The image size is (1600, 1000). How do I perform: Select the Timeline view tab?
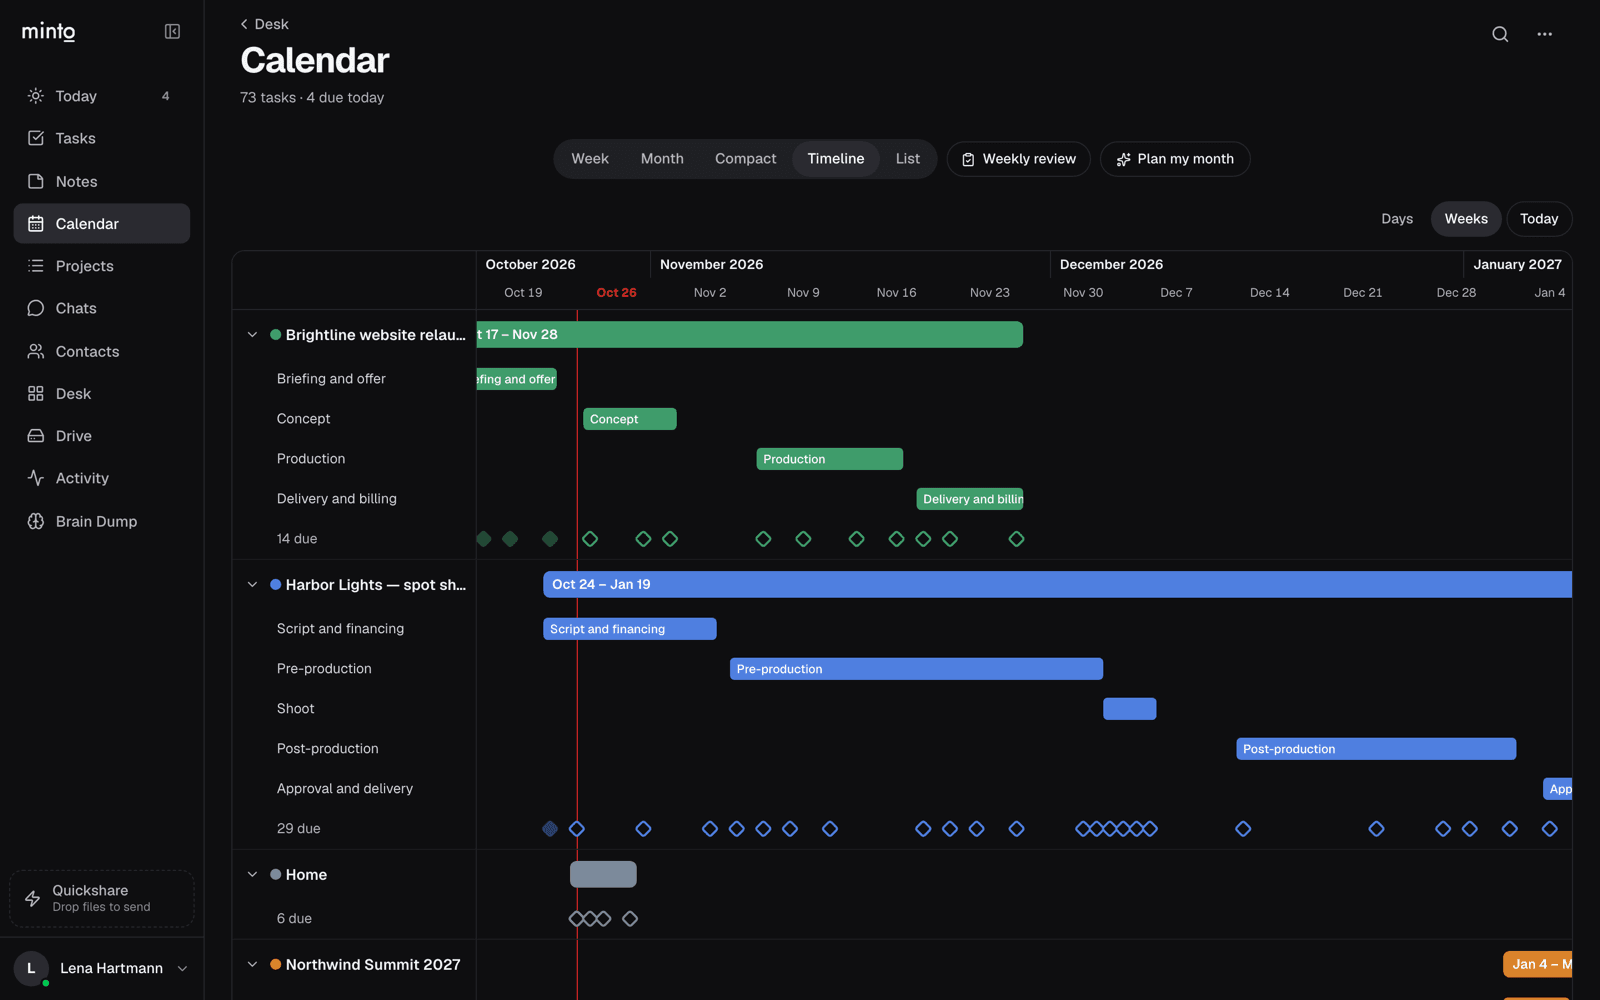click(836, 159)
